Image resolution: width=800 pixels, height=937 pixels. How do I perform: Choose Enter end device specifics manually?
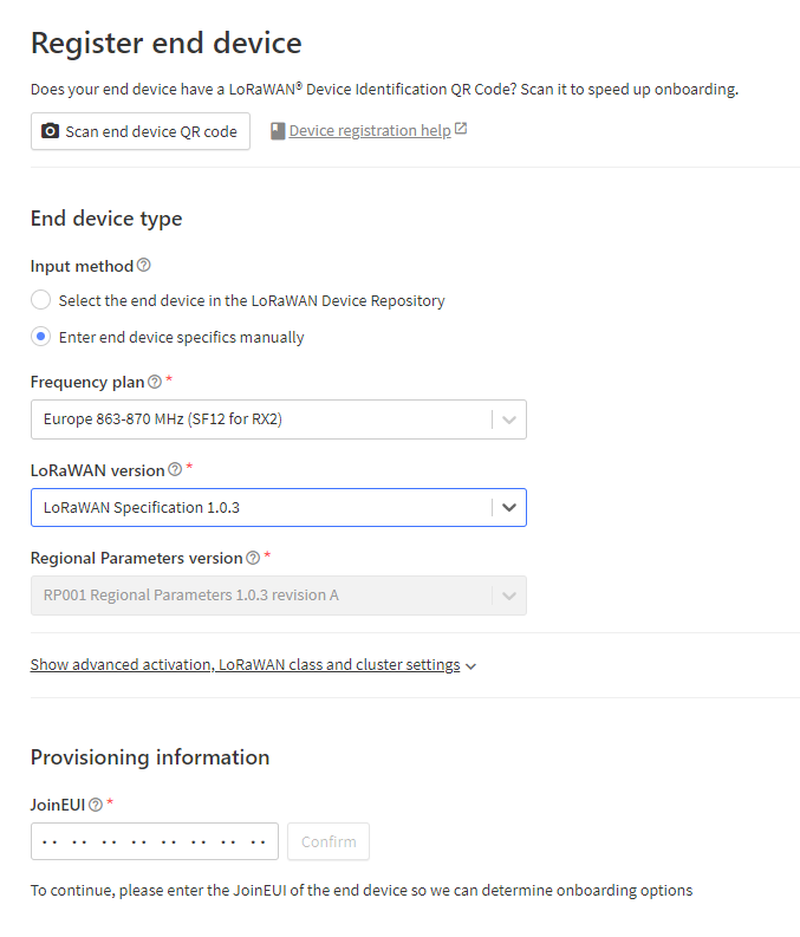40,337
